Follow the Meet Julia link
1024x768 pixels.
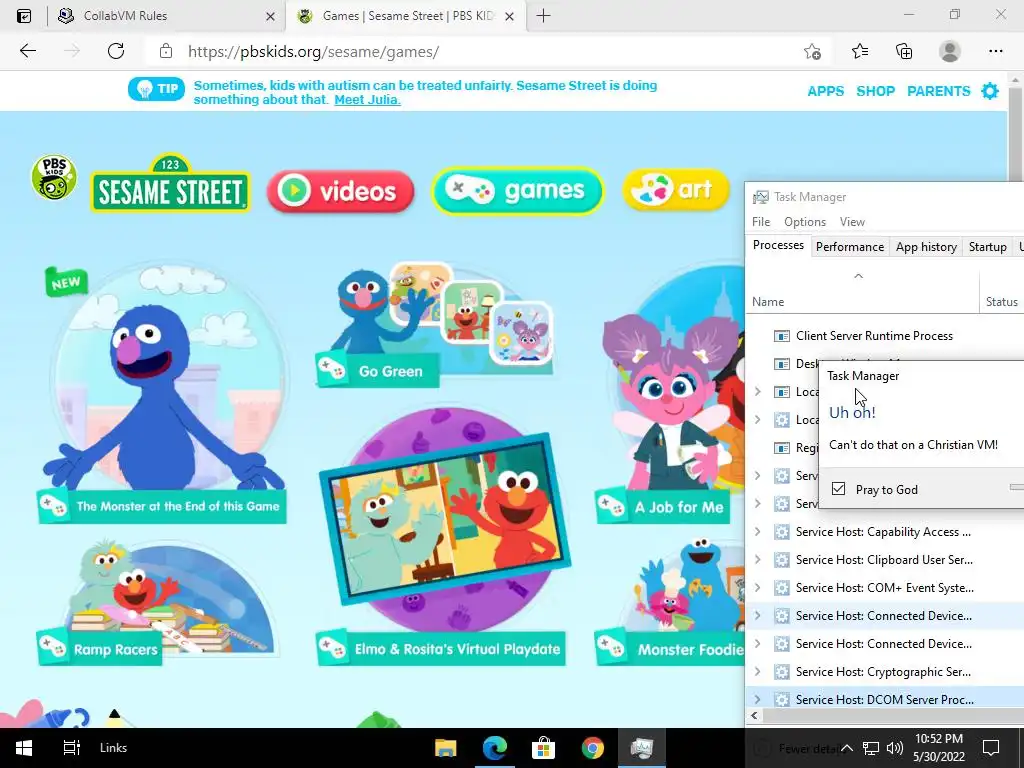[367, 100]
